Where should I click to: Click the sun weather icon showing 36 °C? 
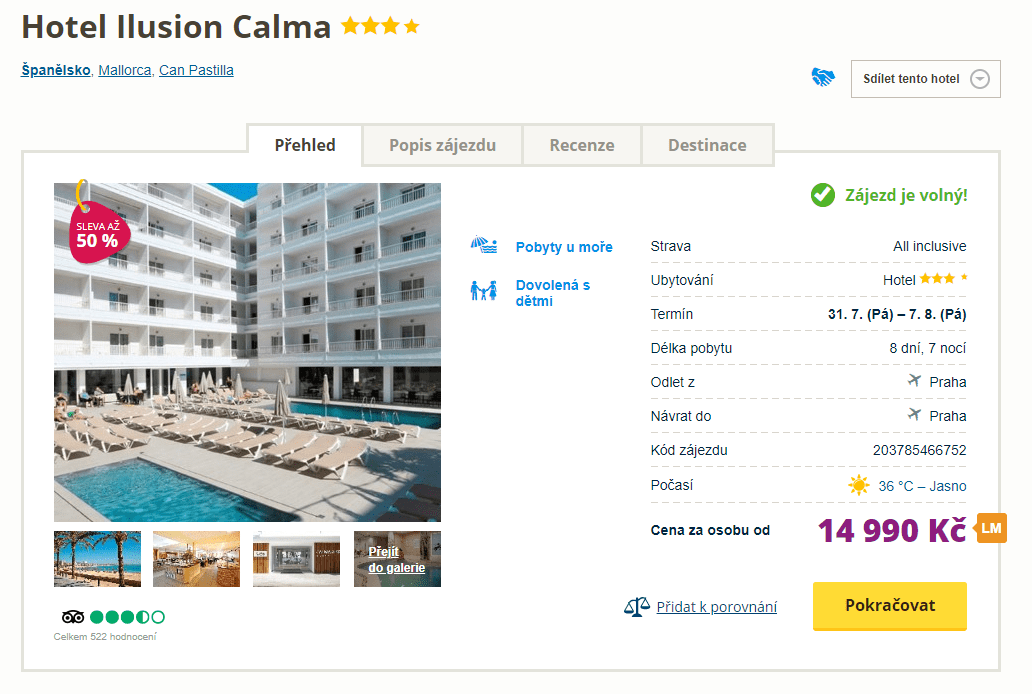point(859,484)
